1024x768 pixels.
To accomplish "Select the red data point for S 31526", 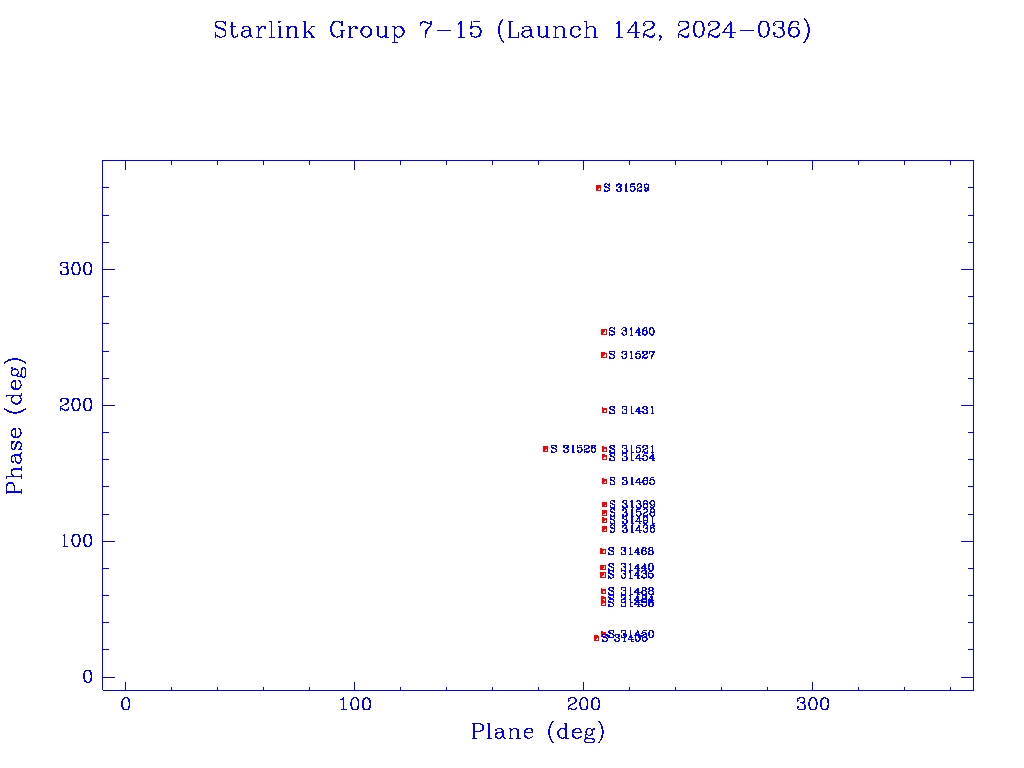I will coord(545,449).
